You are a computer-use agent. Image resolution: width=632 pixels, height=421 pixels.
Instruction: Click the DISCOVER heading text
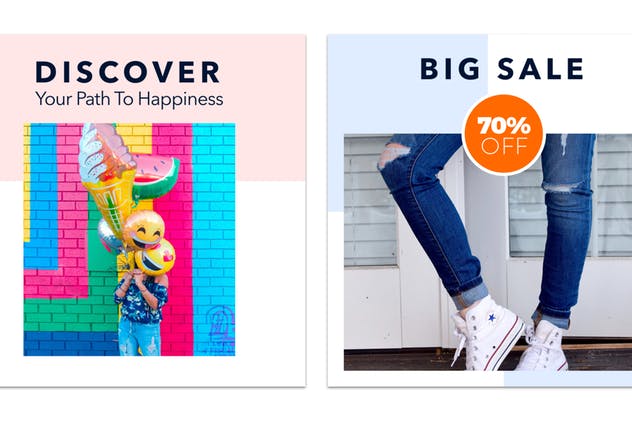(x=128, y=72)
